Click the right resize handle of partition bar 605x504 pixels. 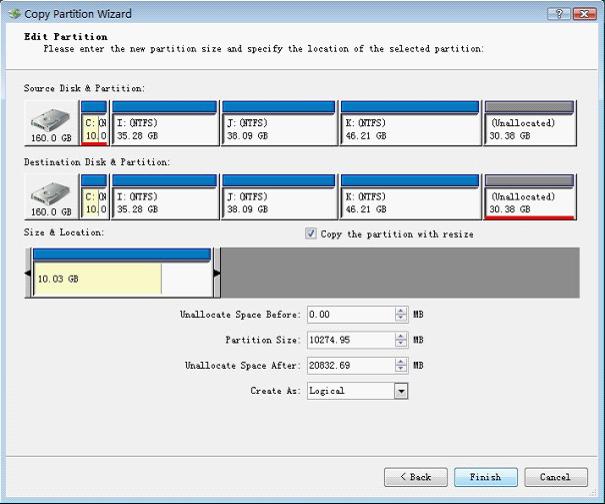(216, 272)
